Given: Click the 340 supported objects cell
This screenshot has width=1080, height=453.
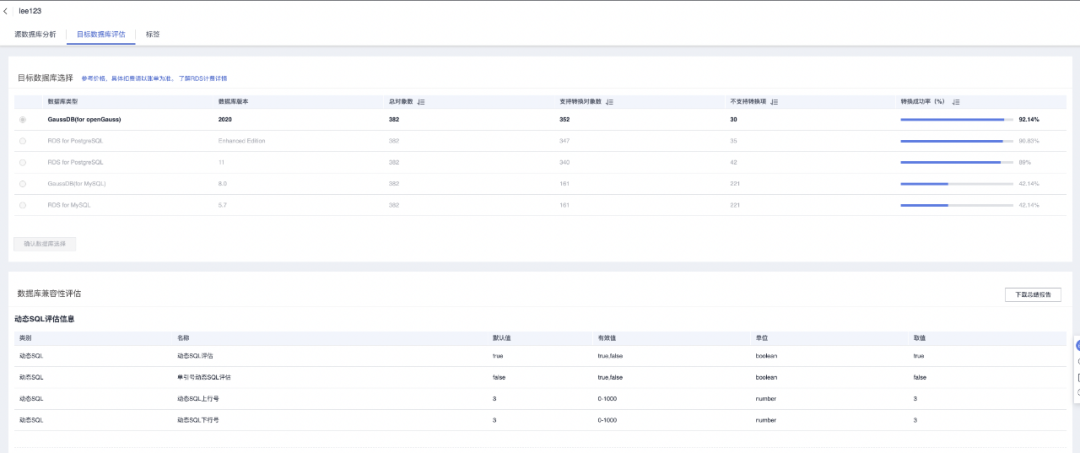Looking at the screenshot, I should [x=565, y=162].
